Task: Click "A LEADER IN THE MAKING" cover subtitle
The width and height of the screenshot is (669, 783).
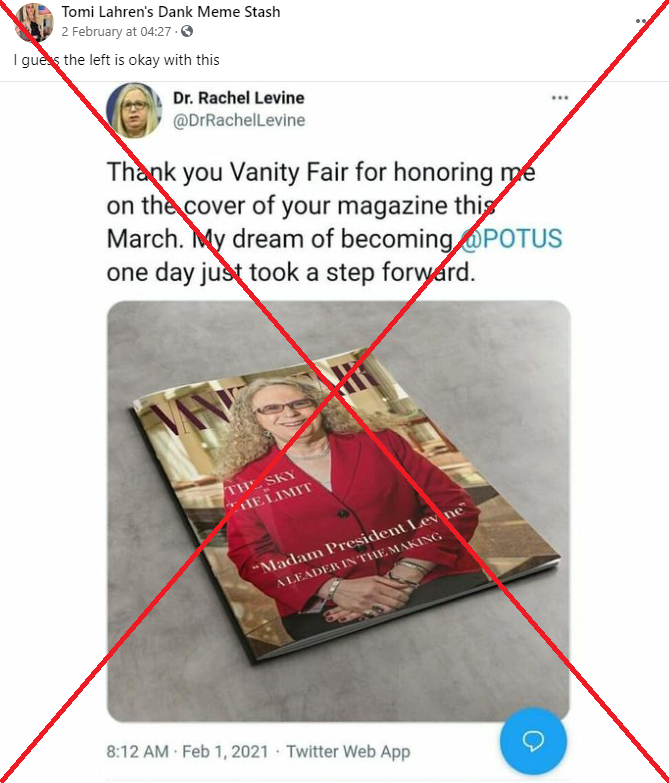Action: click(359, 559)
